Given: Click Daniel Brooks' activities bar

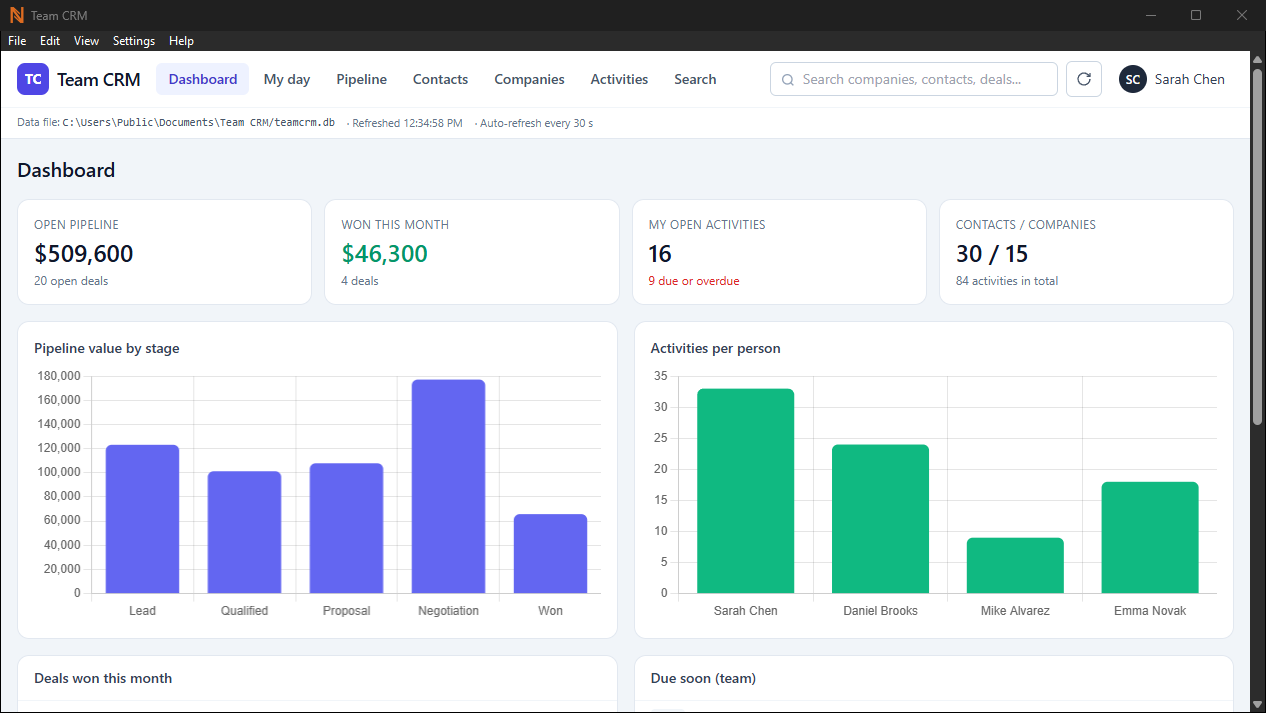Looking at the screenshot, I should click(x=880, y=519).
